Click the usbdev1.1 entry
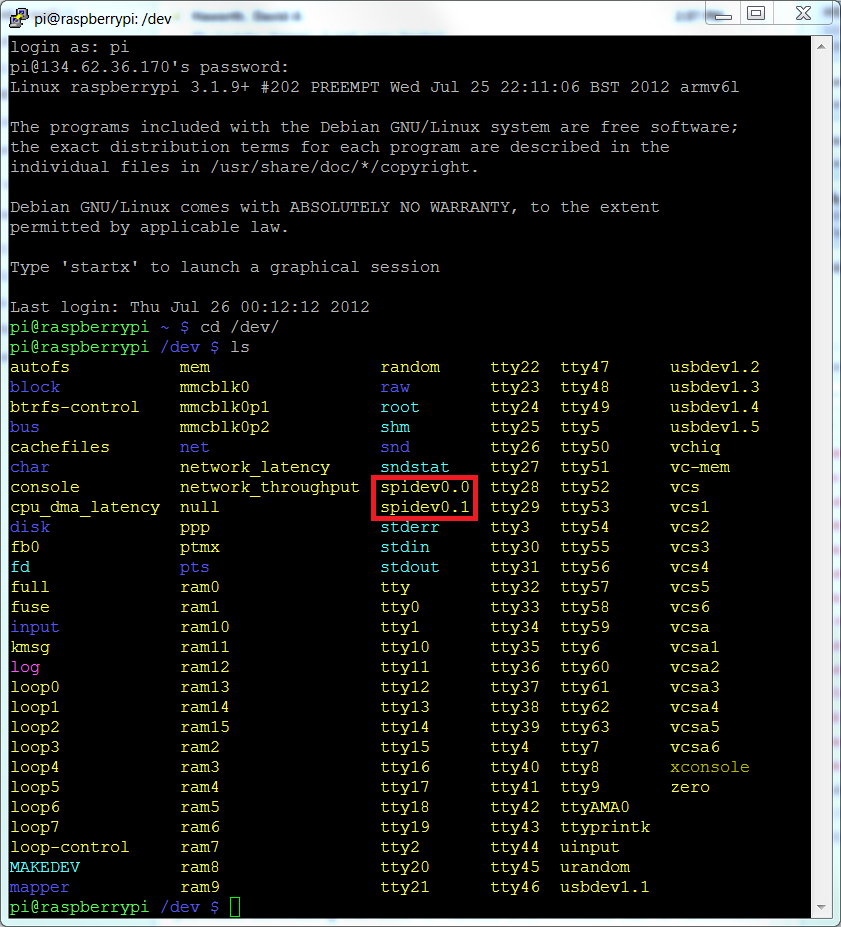The height and width of the screenshot is (927, 841). click(605, 887)
